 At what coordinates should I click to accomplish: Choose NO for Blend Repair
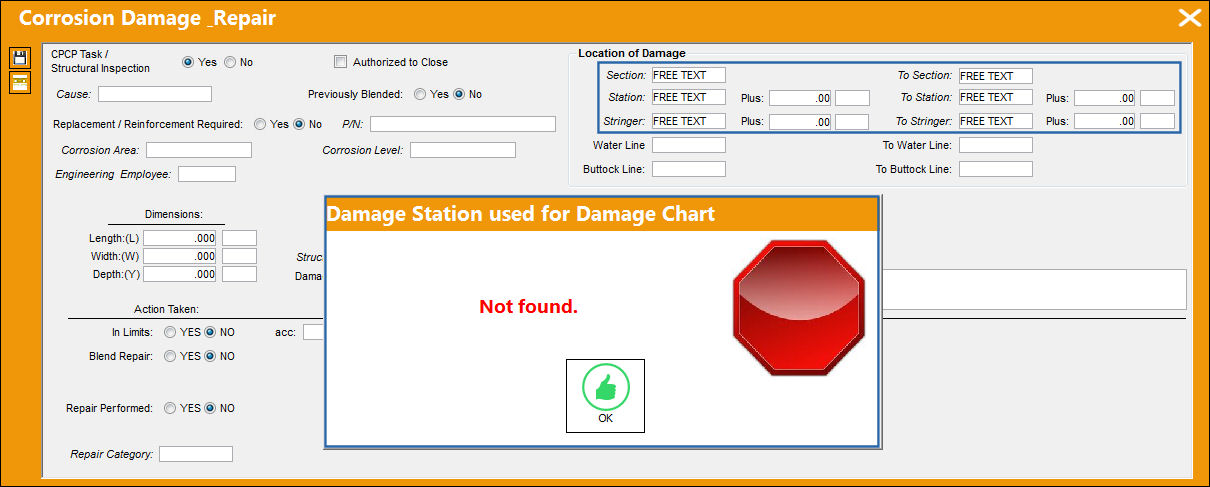[x=210, y=356]
